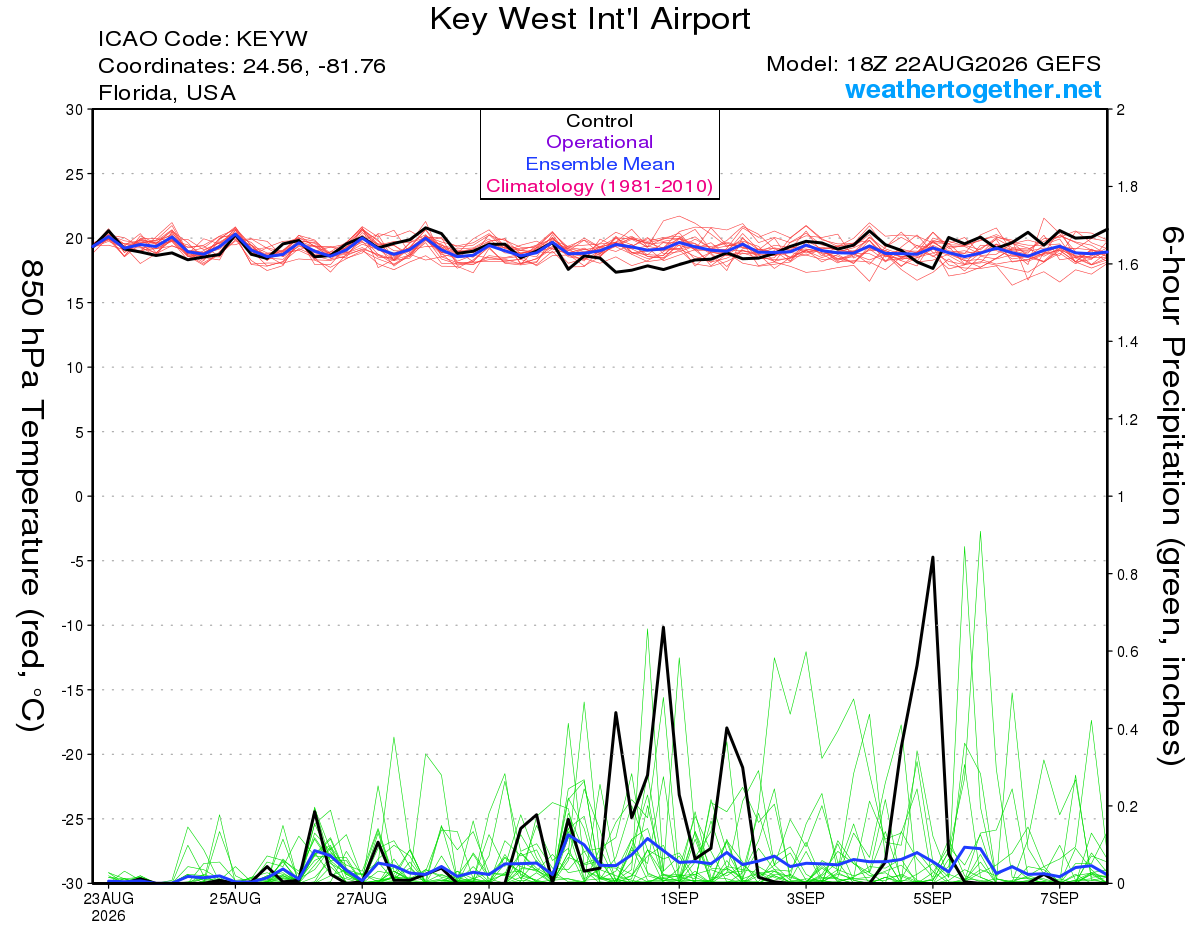Screen dimensions: 1200x927
Task: Click the 850 hPa Temperature axis title
Action: tap(32, 495)
